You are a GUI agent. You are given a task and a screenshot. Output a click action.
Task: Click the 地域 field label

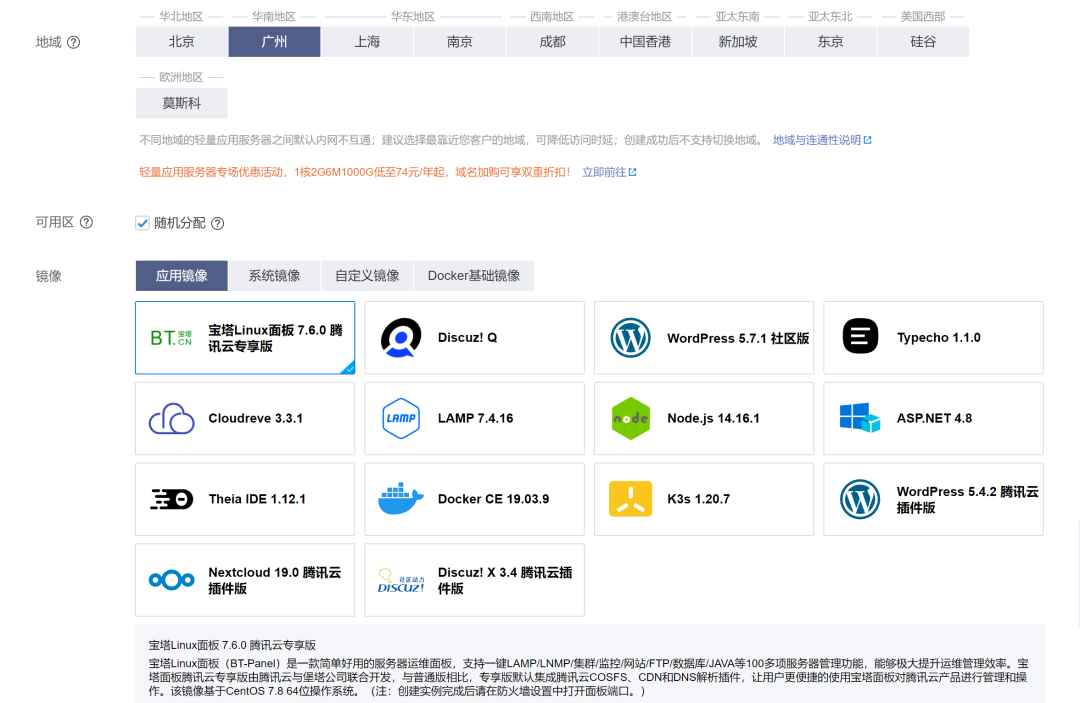48,43
